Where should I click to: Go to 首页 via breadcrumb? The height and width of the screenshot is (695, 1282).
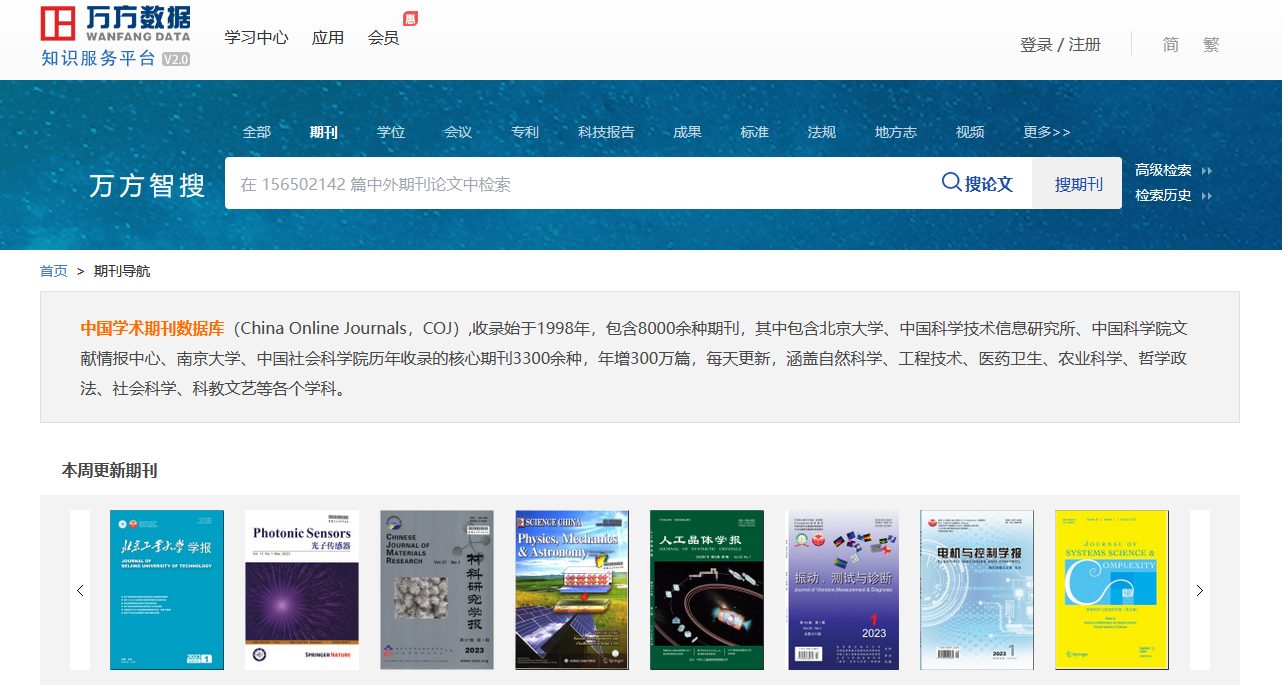(54, 271)
